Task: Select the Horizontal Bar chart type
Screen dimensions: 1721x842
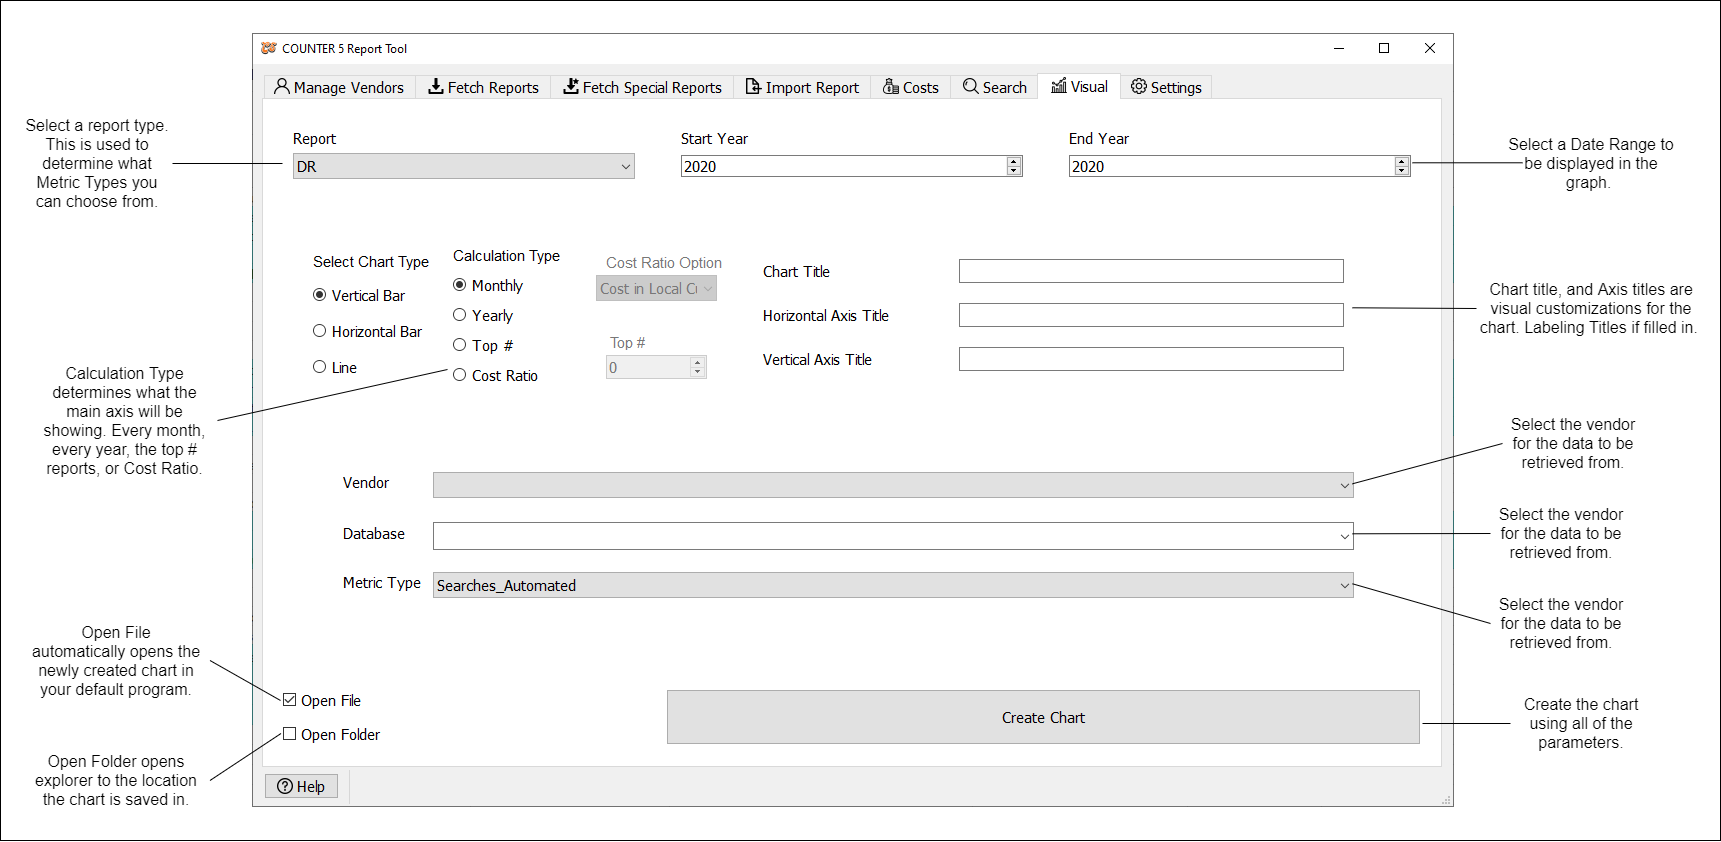Action: pyautogui.click(x=320, y=331)
